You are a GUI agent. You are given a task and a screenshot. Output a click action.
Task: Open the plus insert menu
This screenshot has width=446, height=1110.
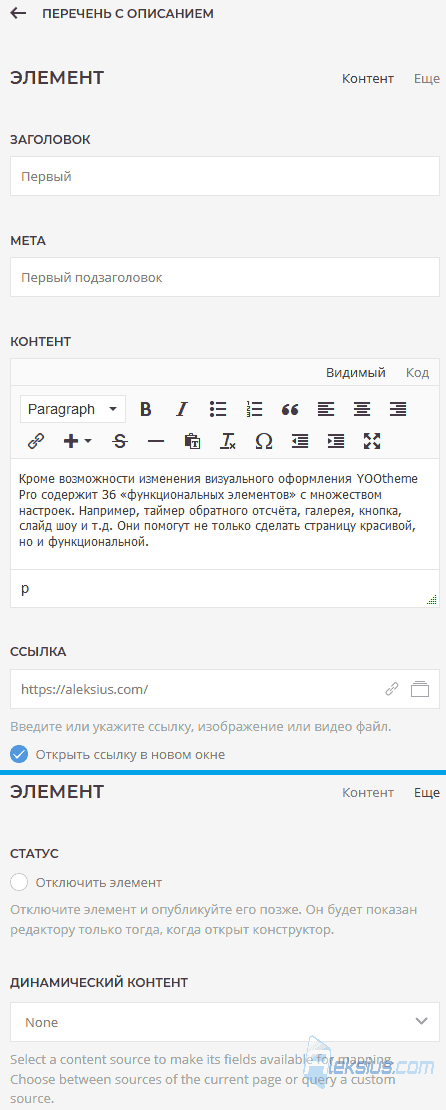coord(77,441)
